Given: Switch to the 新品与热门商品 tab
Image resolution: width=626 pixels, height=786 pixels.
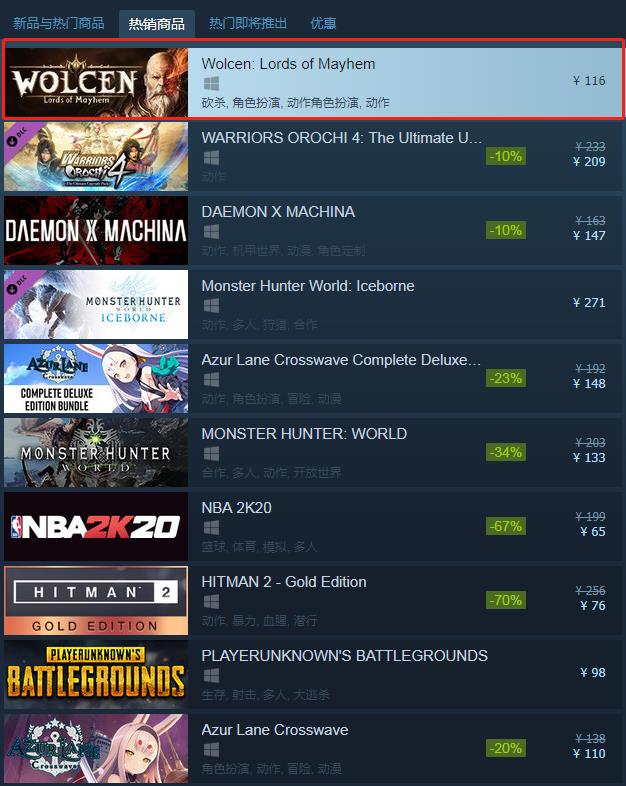Looking at the screenshot, I should pos(59,23).
